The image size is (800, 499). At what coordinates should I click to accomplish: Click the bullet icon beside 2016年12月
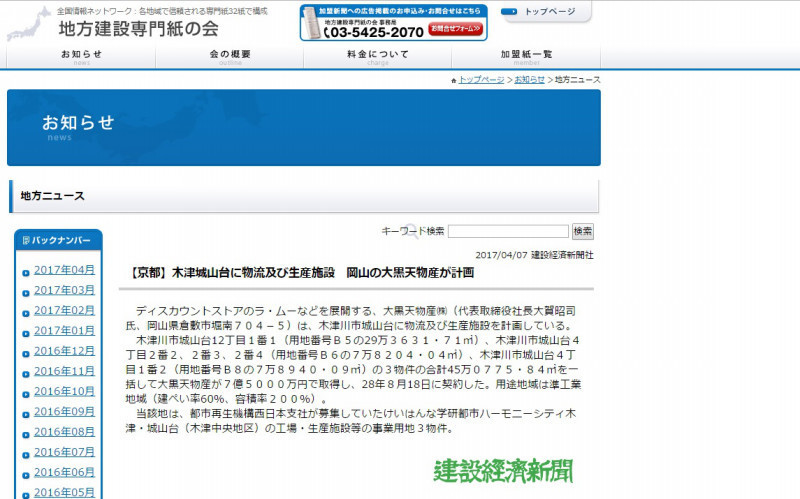point(26,354)
